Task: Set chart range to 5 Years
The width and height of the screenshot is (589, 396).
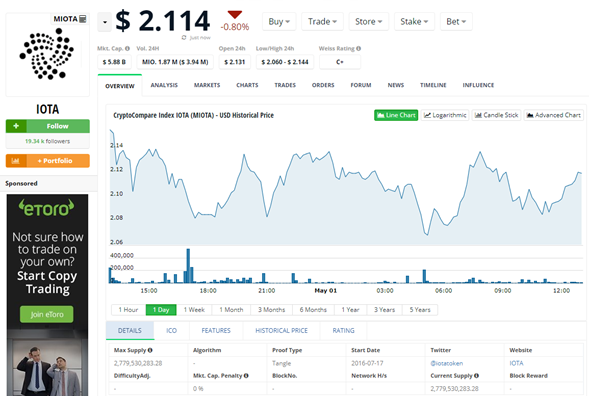Action: (x=420, y=310)
